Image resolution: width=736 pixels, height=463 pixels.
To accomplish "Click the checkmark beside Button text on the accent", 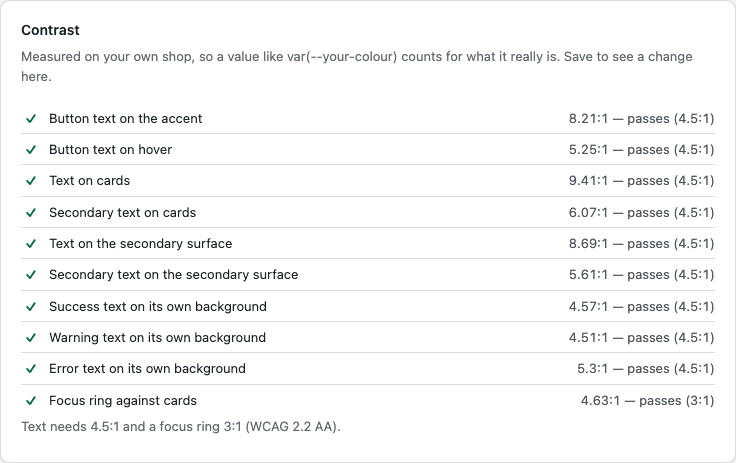I will (x=31, y=119).
